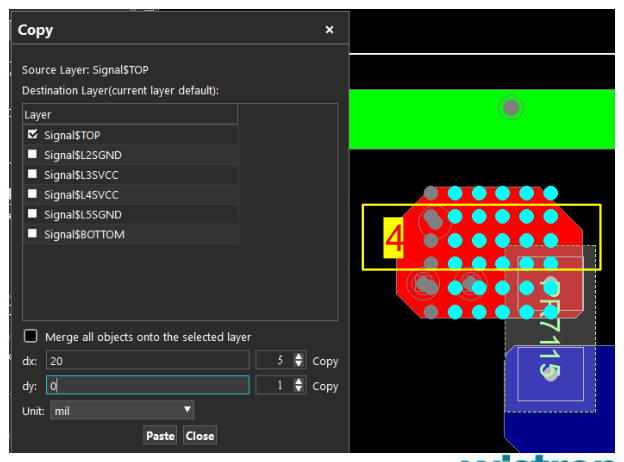Click the blue pad under the PR7115 label
624x462 pixels.
(x=550, y=374)
